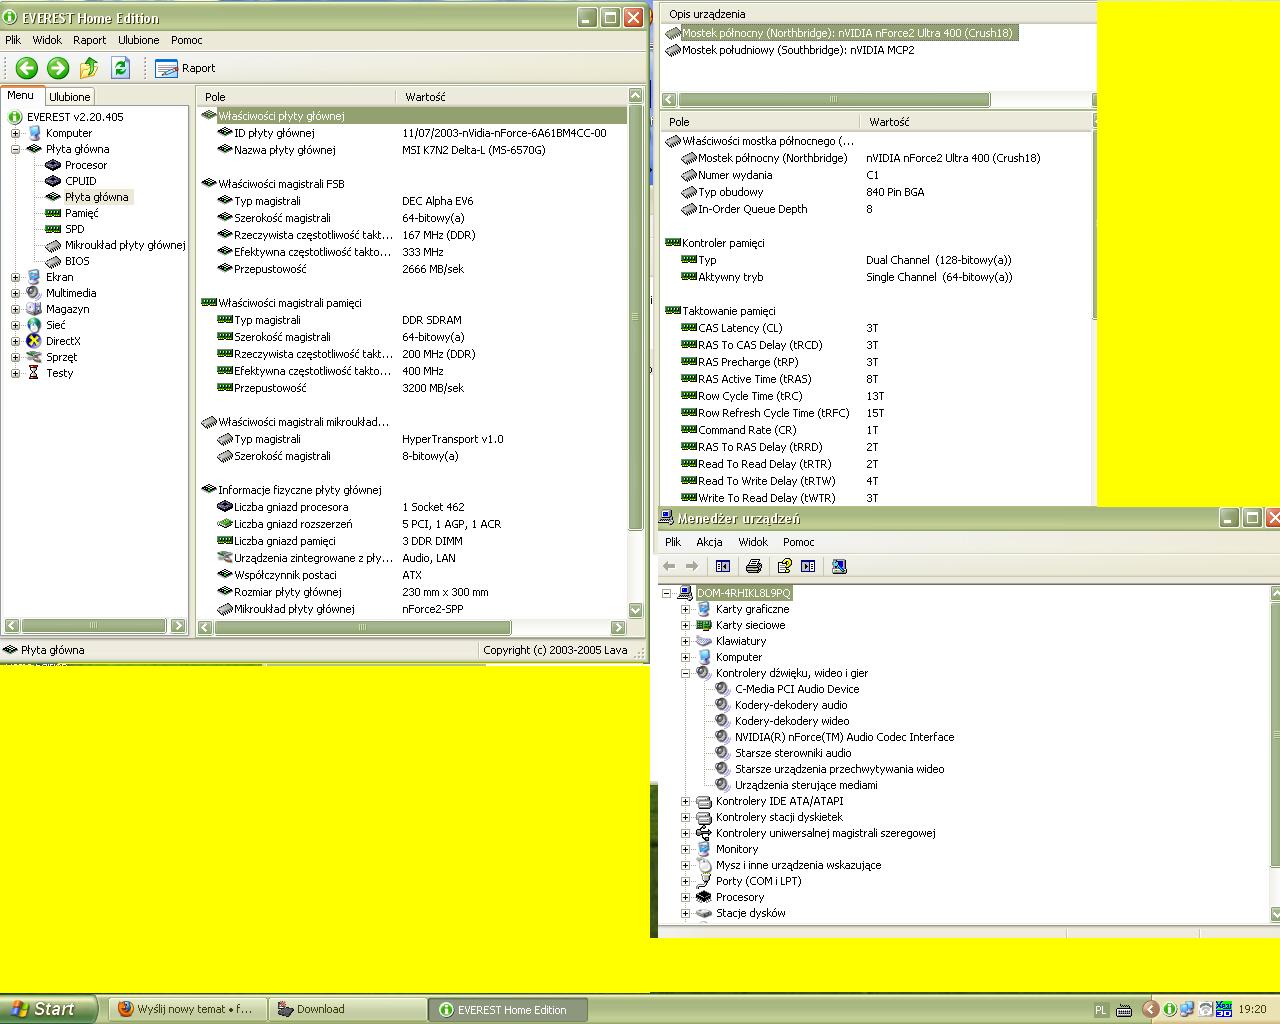Click the tray expand arrow icon
1280x1024 pixels.
coord(1150,1010)
